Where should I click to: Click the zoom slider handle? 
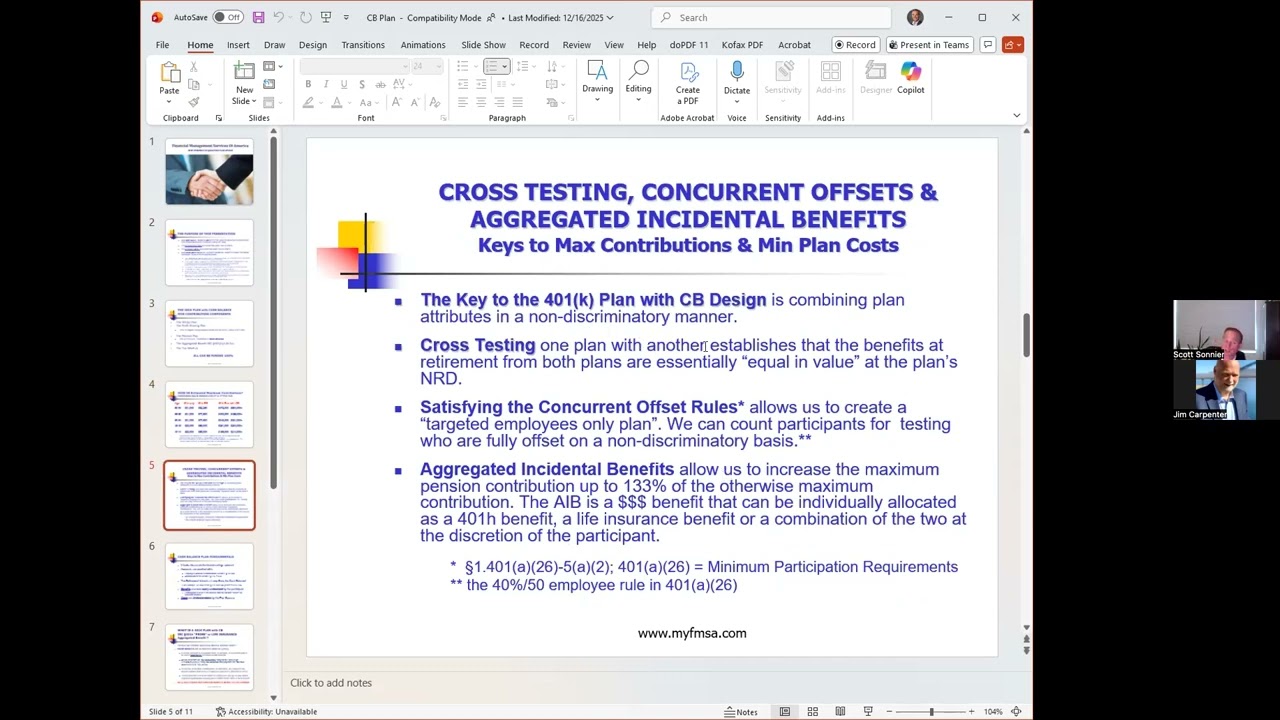(931, 712)
